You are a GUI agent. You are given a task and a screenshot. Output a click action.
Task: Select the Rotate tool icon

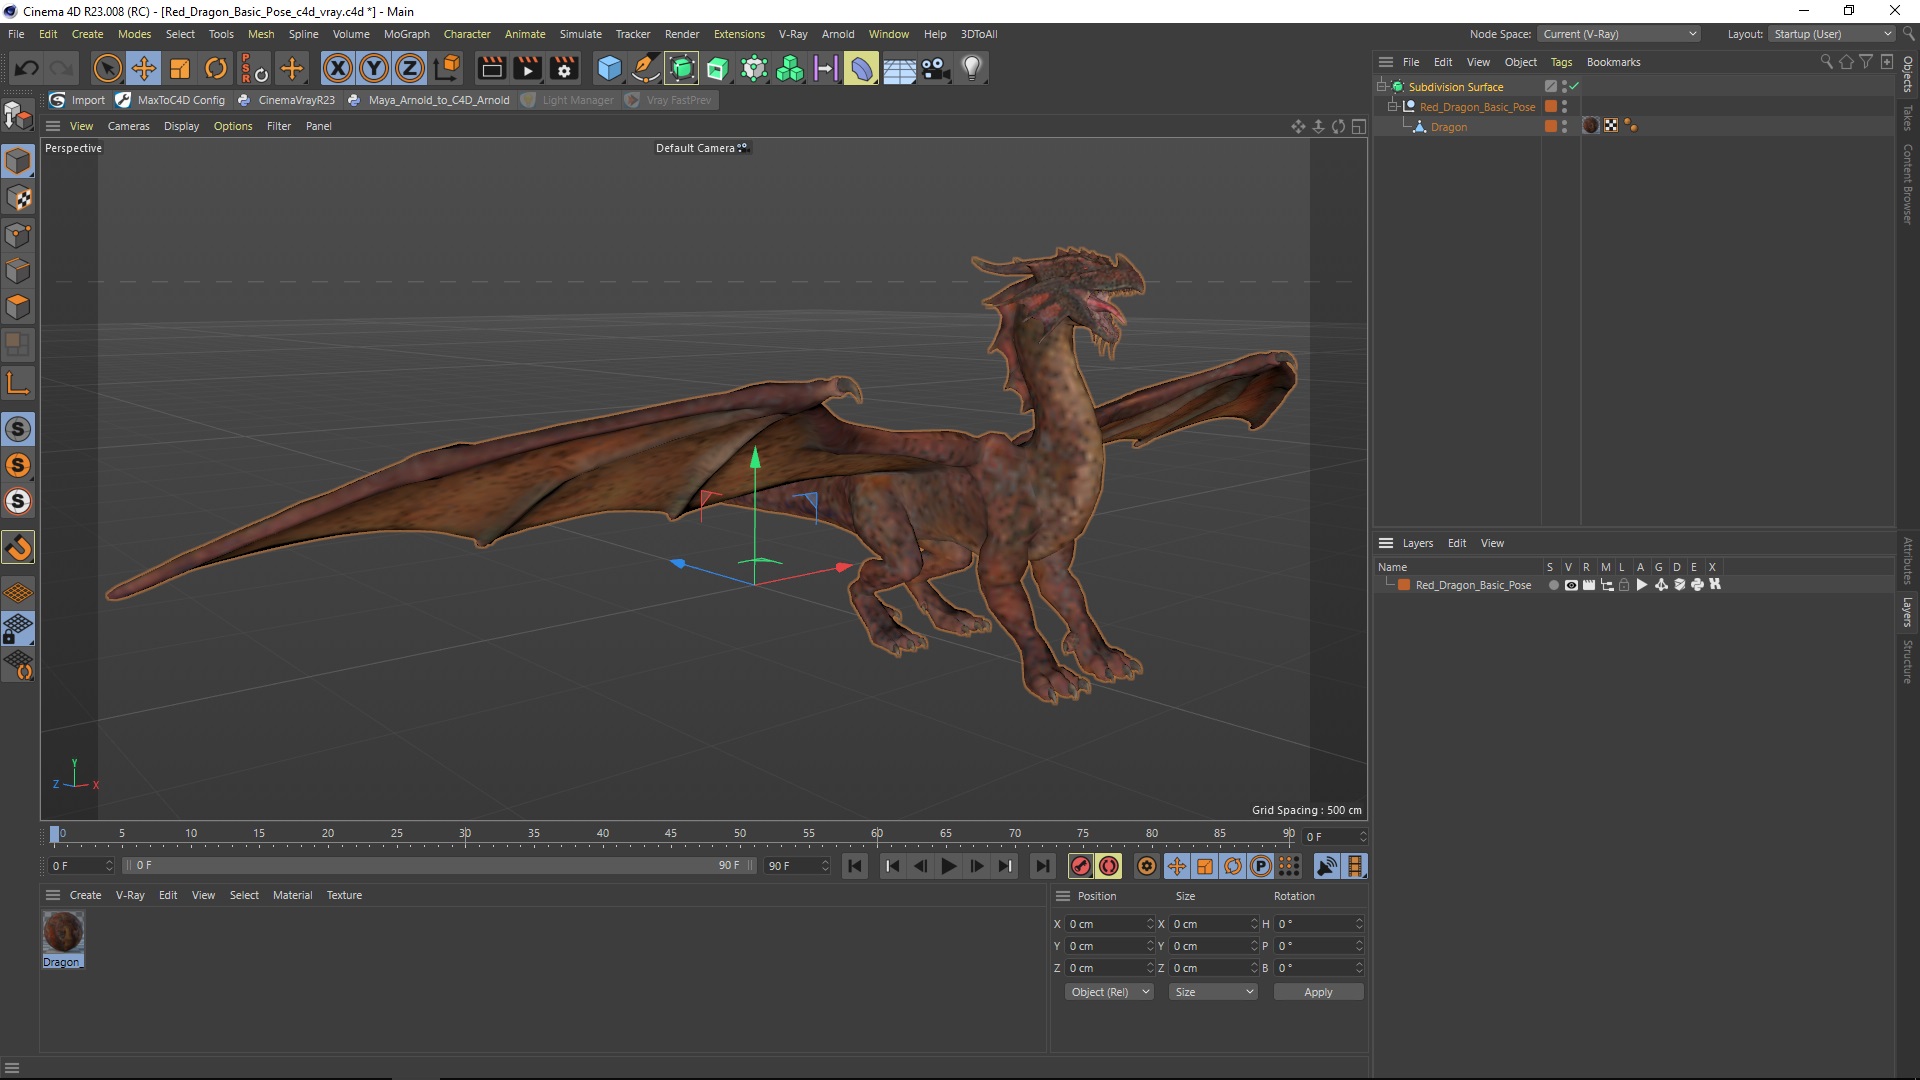click(x=215, y=68)
